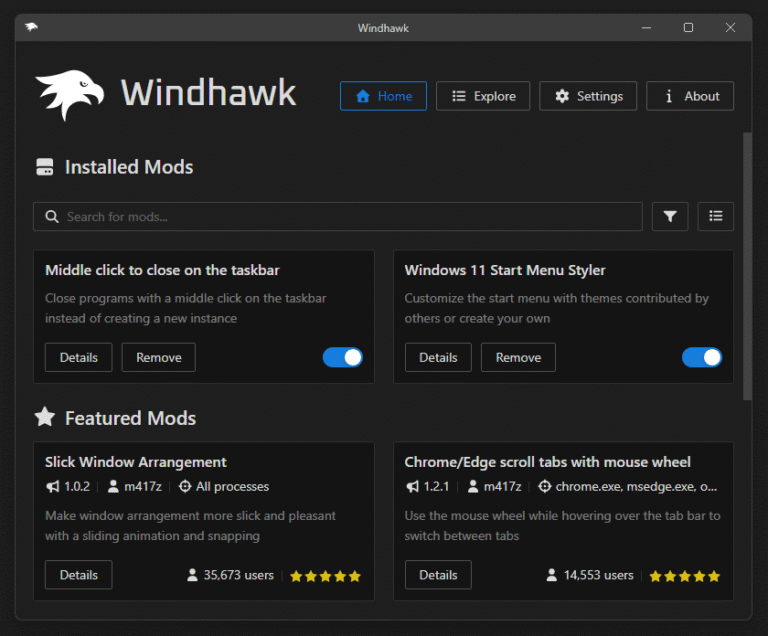
Task: Remove the Middle click to close mod
Action: (x=158, y=357)
